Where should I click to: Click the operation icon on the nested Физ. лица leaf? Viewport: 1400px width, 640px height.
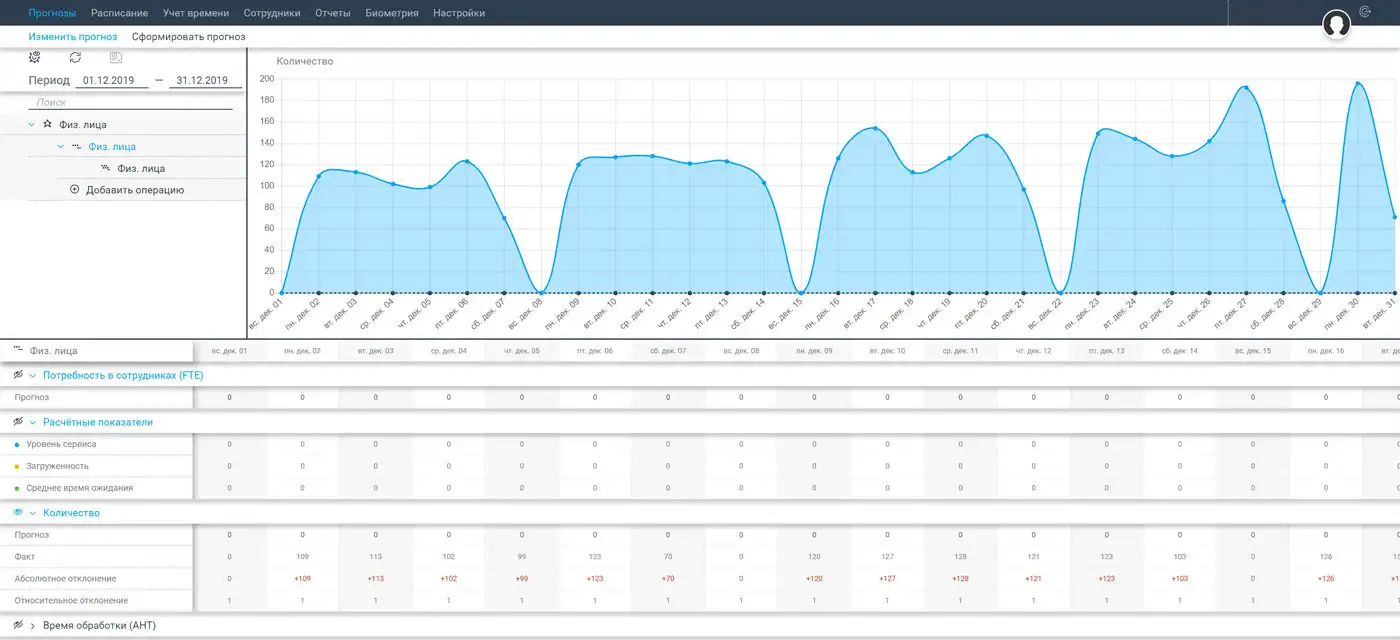pyautogui.click(x=105, y=168)
